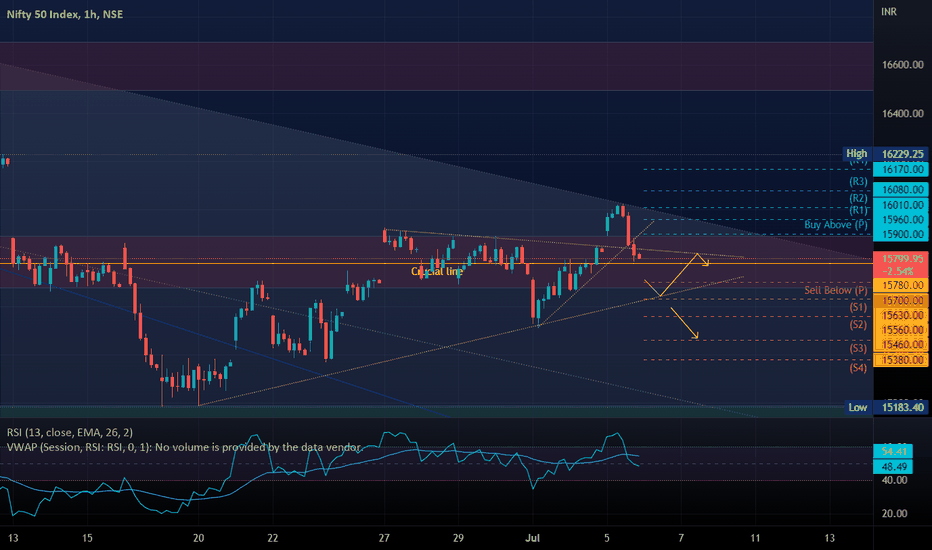Click the 15700.00 price tag
Viewport: 932px width, 550px height.
point(902,301)
